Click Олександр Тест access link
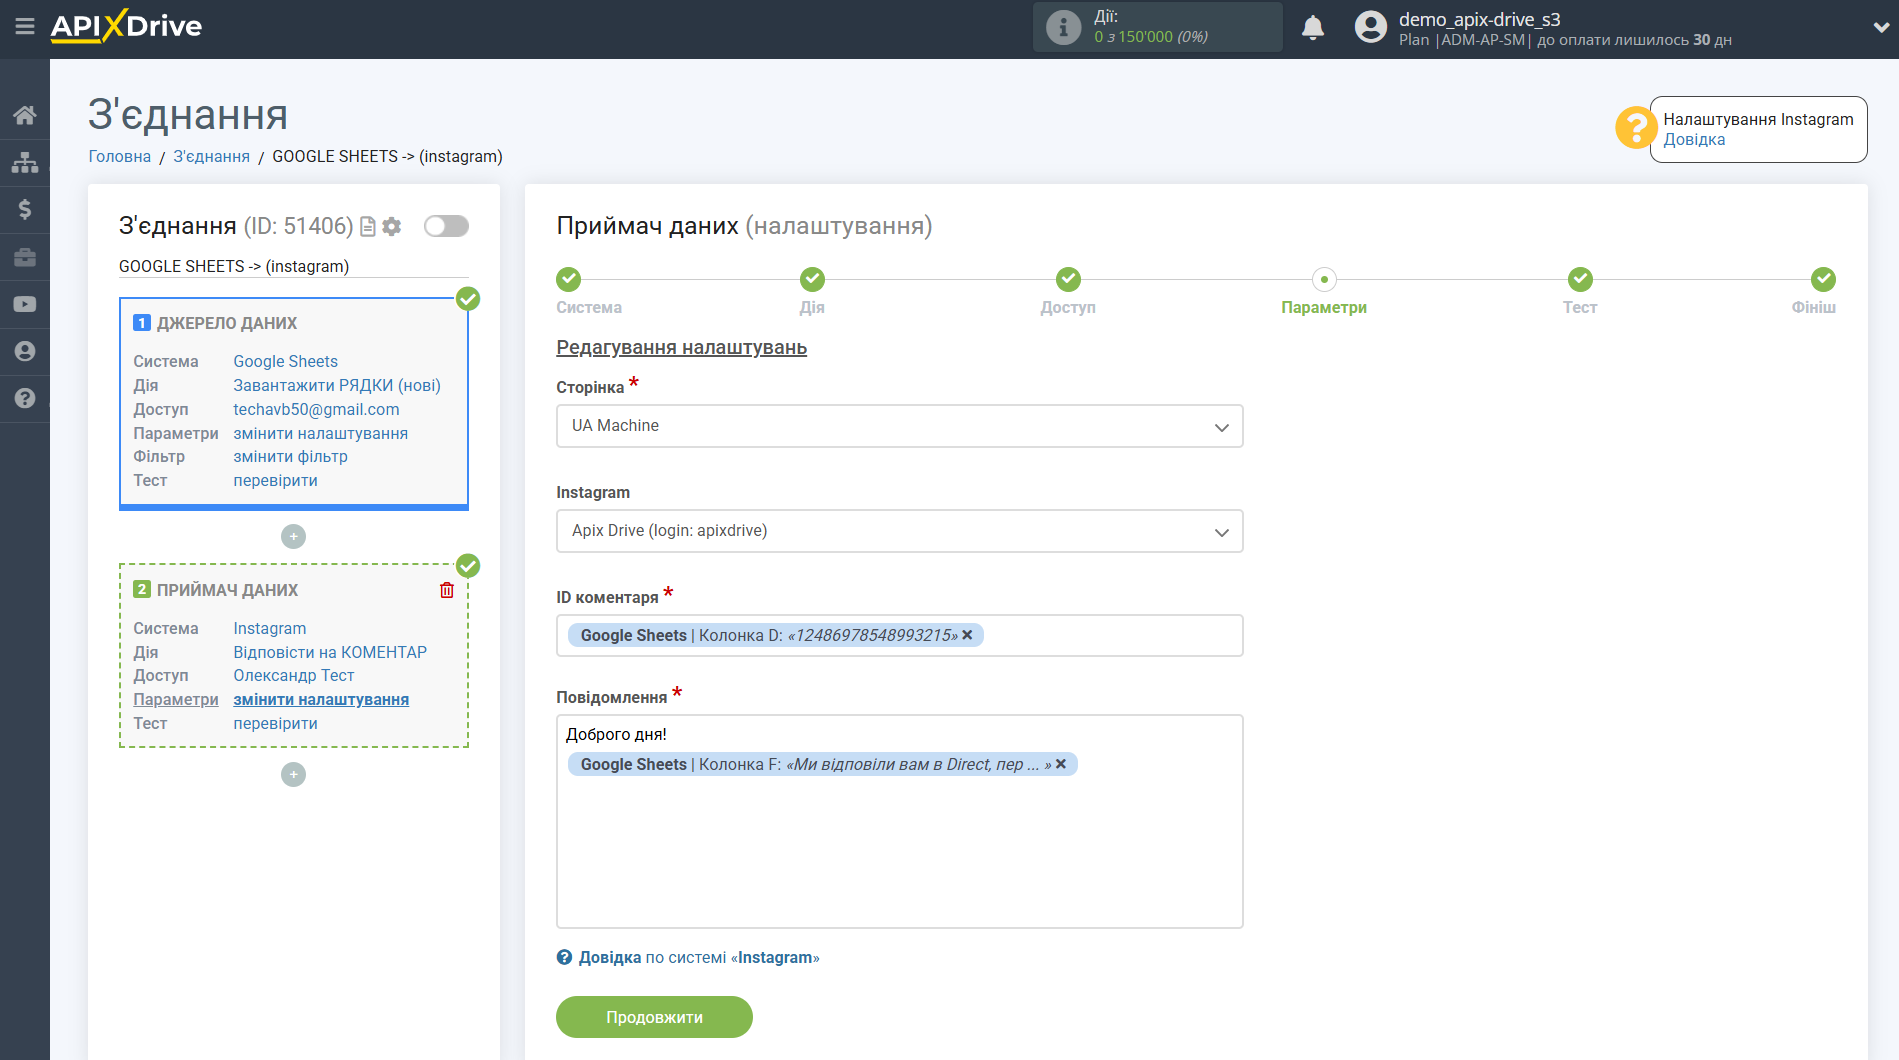 [x=293, y=676]
